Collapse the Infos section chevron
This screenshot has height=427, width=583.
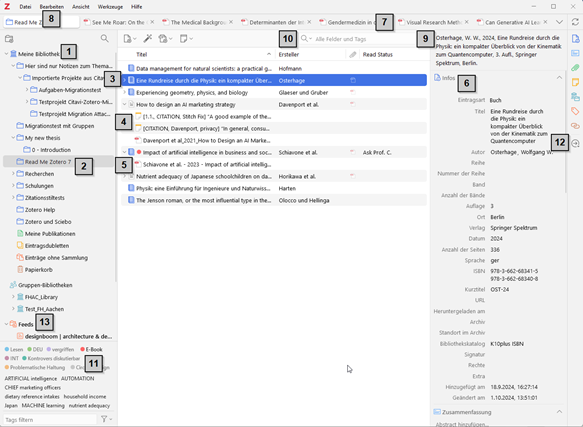559,78
